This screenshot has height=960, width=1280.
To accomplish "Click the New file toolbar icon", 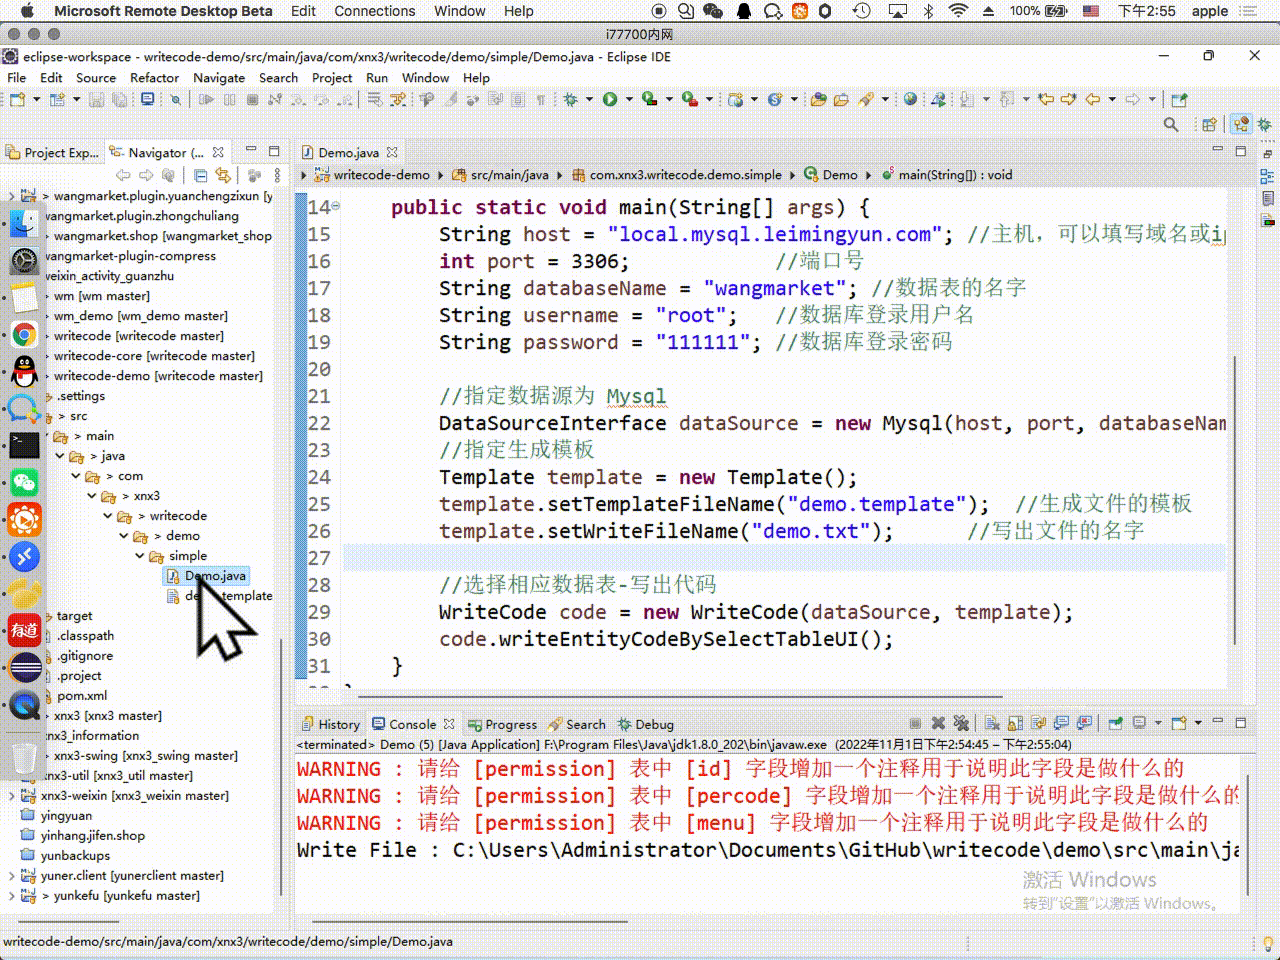I will pos(17,99).
